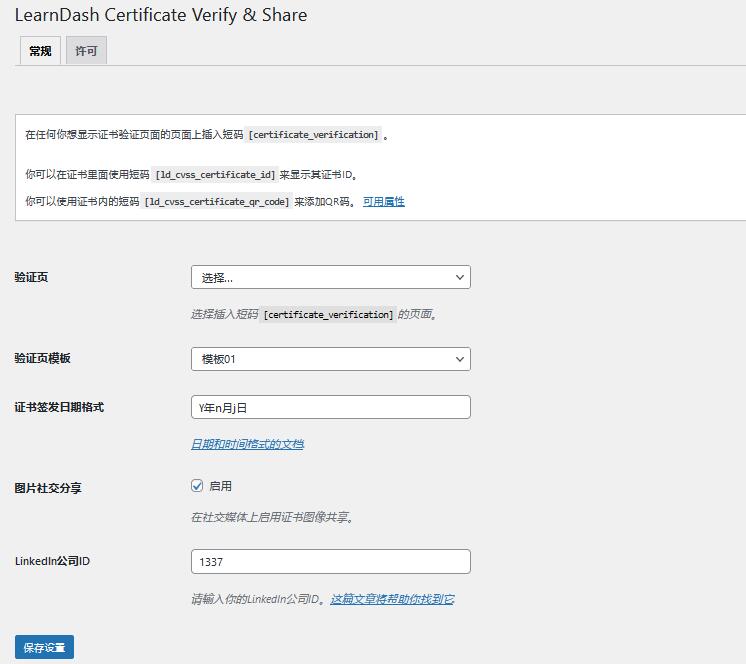This screenshot has height=664, width=746.
Task: Open the 验证页模板 dropdown showing 模板01
Action: 330,359
